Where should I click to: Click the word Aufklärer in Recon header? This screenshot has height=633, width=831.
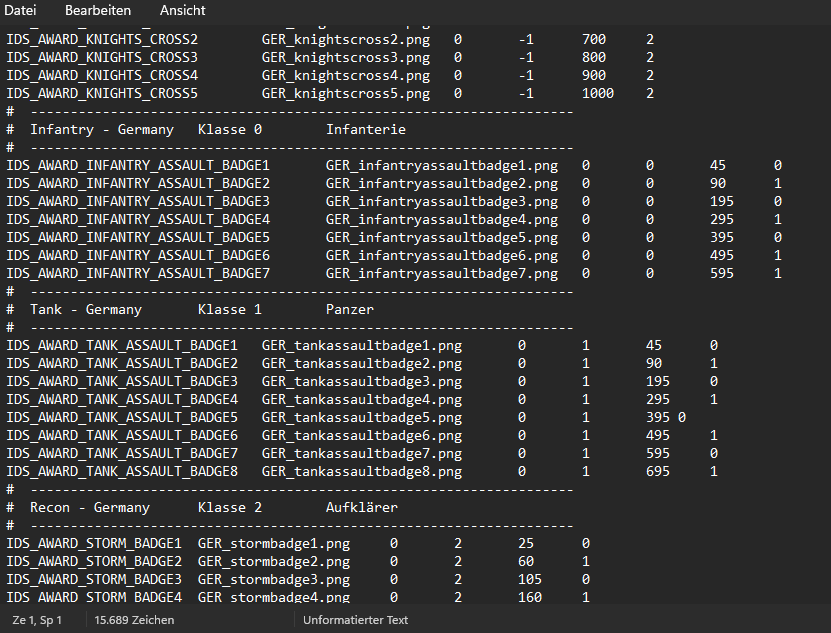361,508
